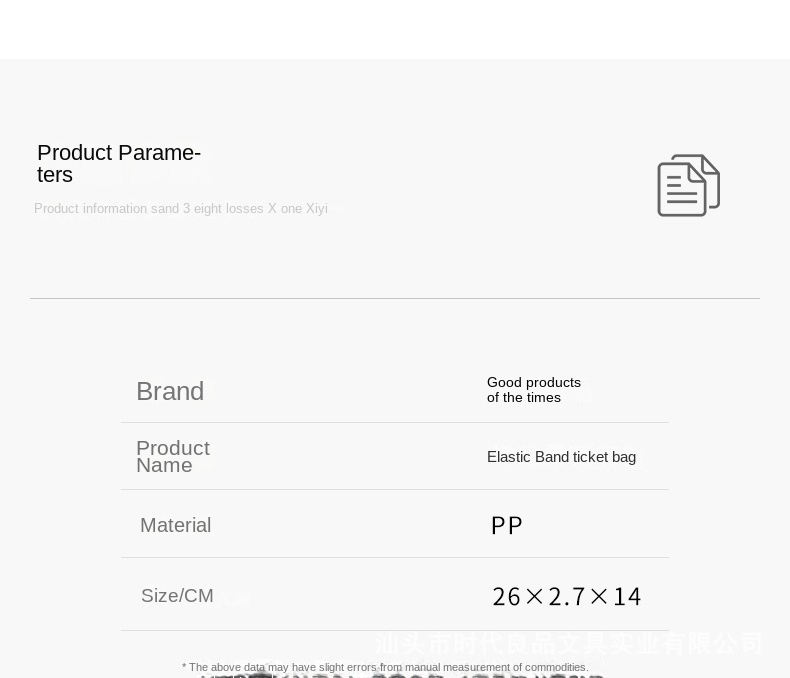Click the manual measurement disclaimer note
This screenshot has height=678, width=790.
[x=385, y=667]
